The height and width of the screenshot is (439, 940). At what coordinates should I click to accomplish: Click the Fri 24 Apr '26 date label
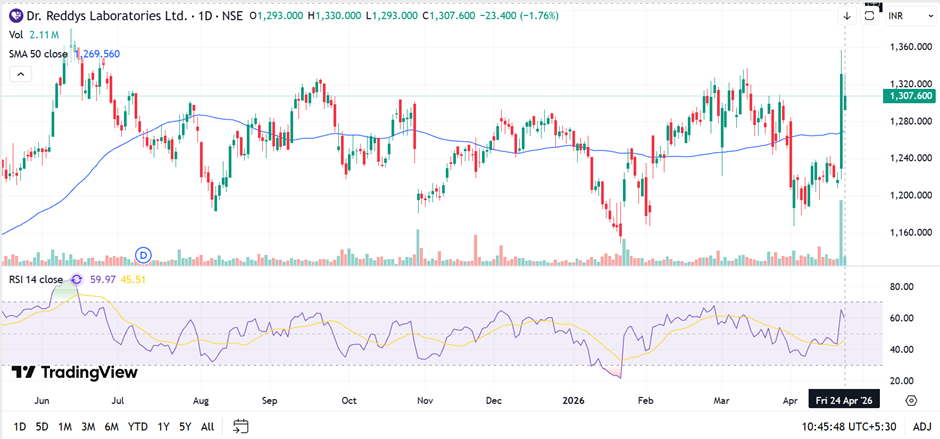pos(845,400)
